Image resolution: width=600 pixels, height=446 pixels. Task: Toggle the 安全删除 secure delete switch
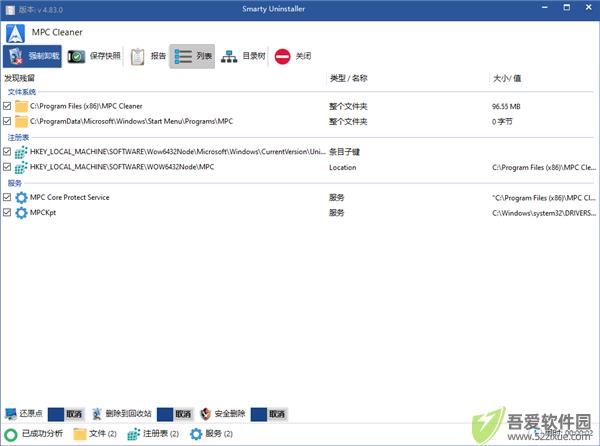tap(268, 414)
